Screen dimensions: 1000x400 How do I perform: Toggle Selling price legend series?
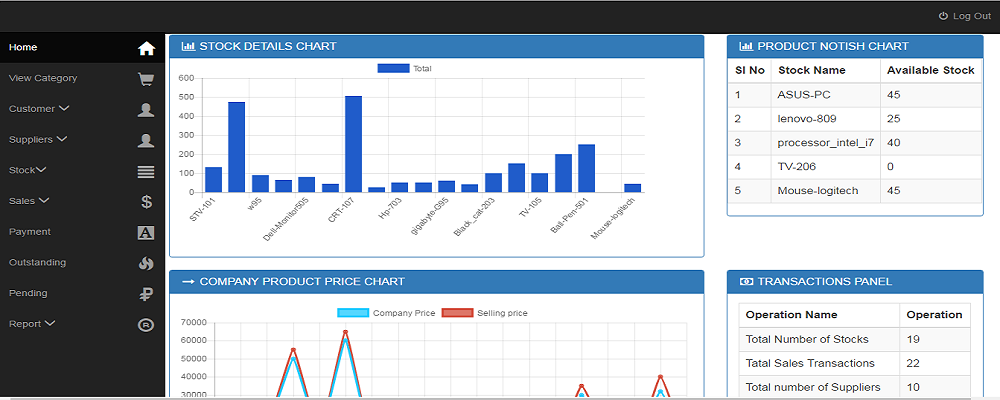(484, 313)
